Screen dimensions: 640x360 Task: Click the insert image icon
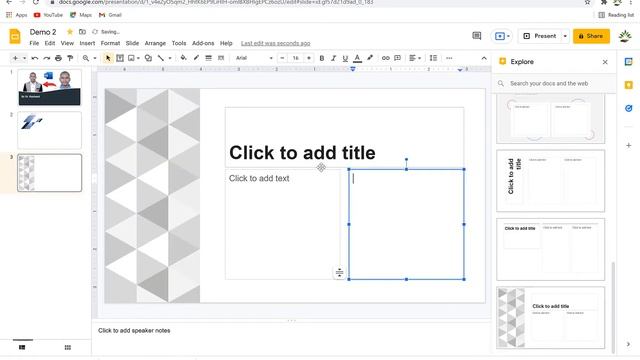tap(131, 58)
